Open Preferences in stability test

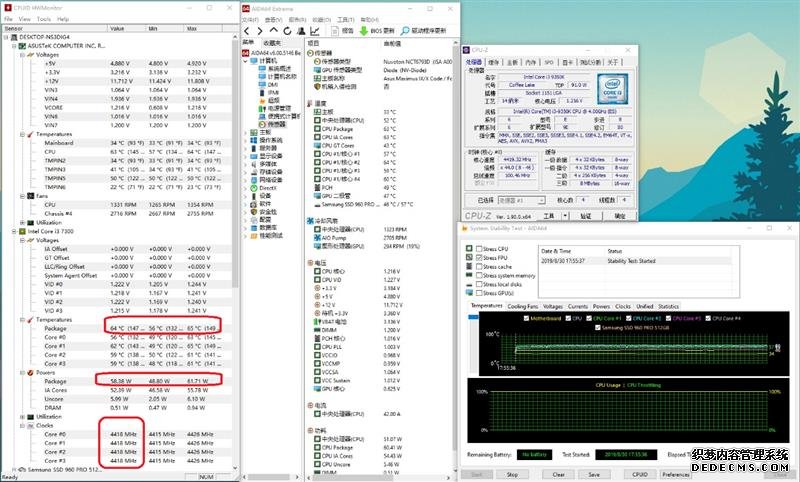click(x=676, y=474)
